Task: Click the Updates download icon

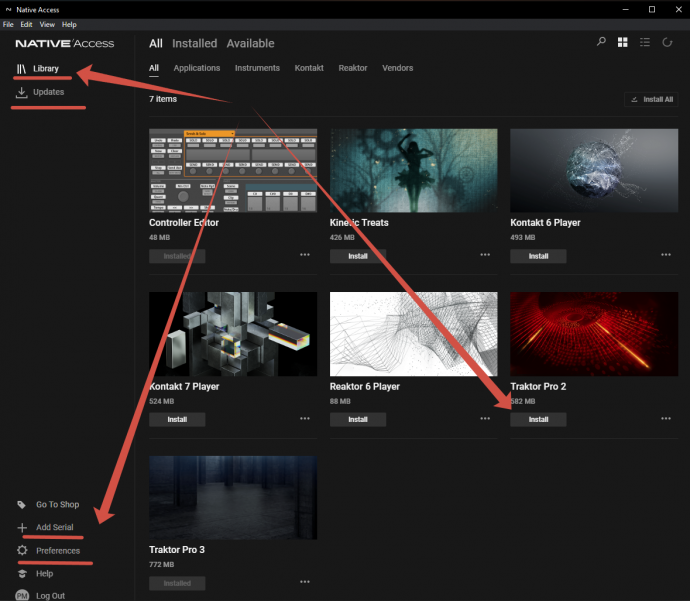Action: click(x=21, y=92)
